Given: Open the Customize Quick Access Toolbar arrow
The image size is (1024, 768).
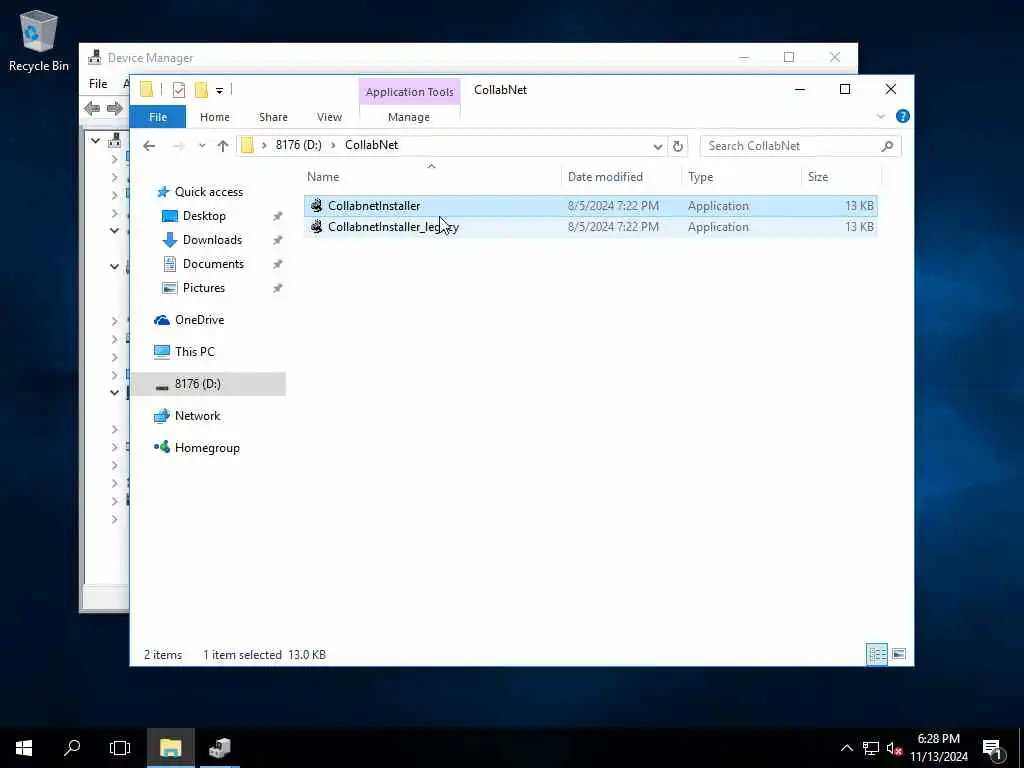Looking at the screenshot, I should point(219,91).
